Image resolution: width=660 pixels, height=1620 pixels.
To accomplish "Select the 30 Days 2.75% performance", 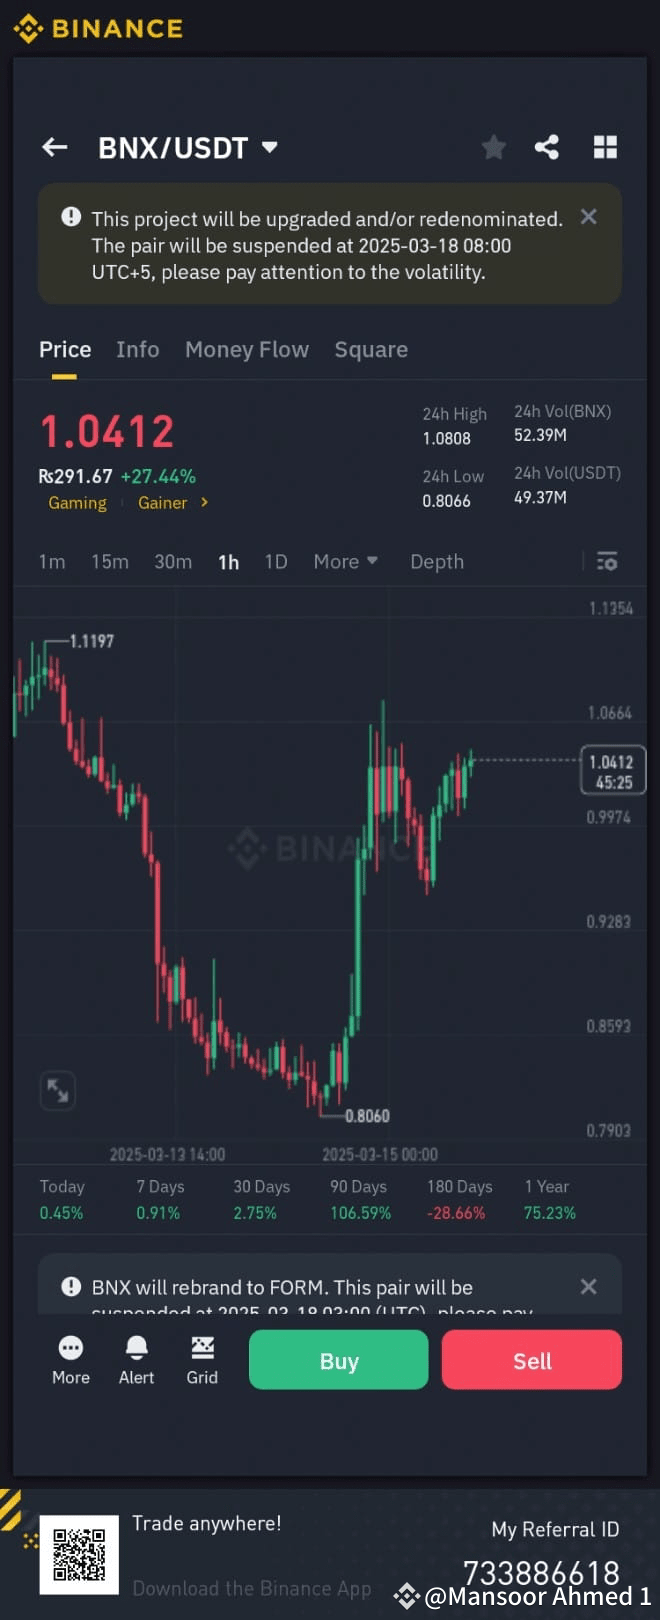I will pyautogui.click(x=261, y=1199).
